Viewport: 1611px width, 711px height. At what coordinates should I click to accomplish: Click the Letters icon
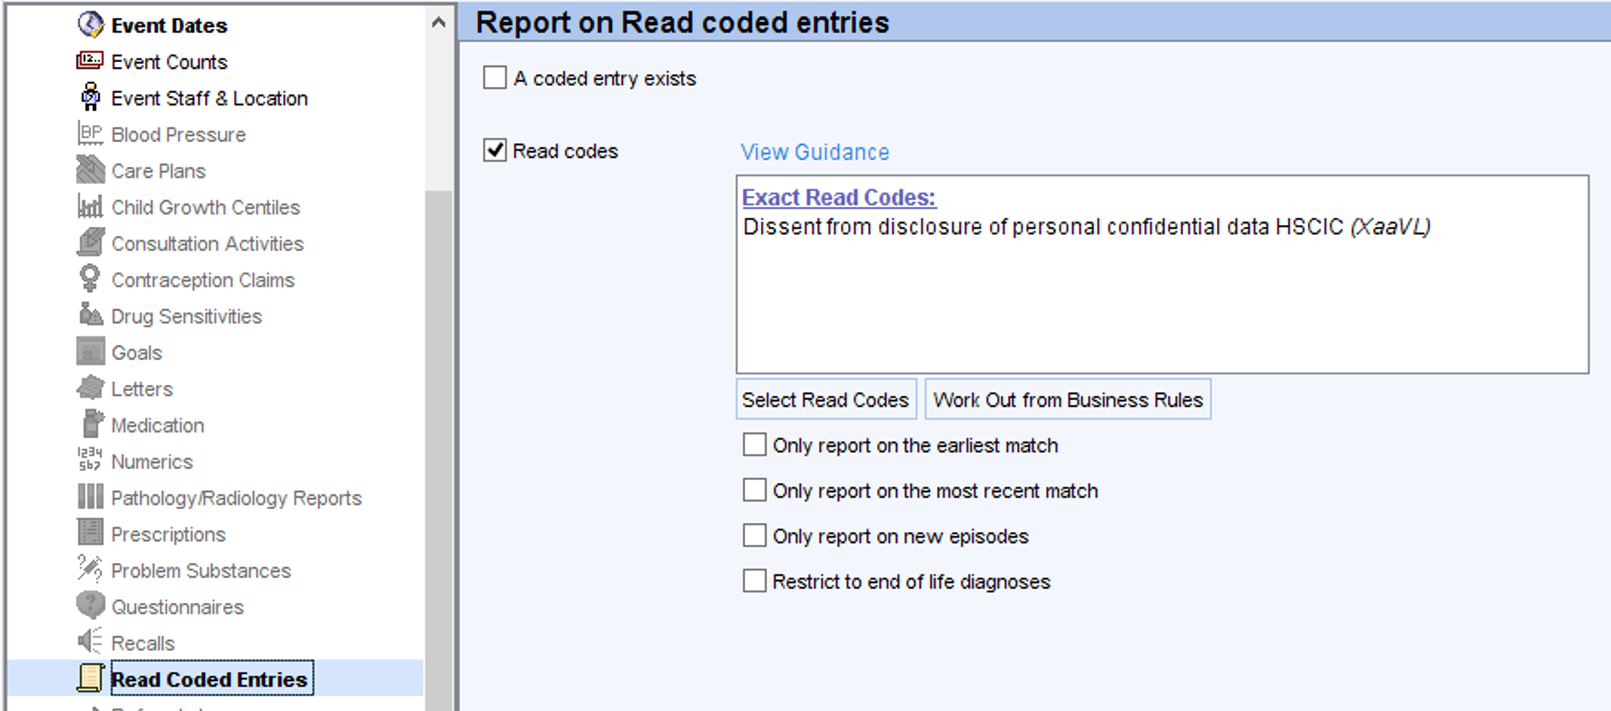[90, 388]
